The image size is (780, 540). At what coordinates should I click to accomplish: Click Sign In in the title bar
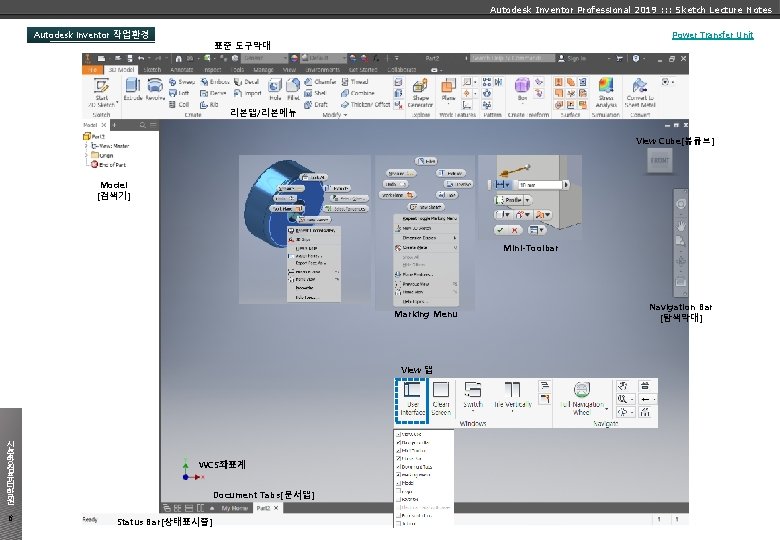coord(572,58)
